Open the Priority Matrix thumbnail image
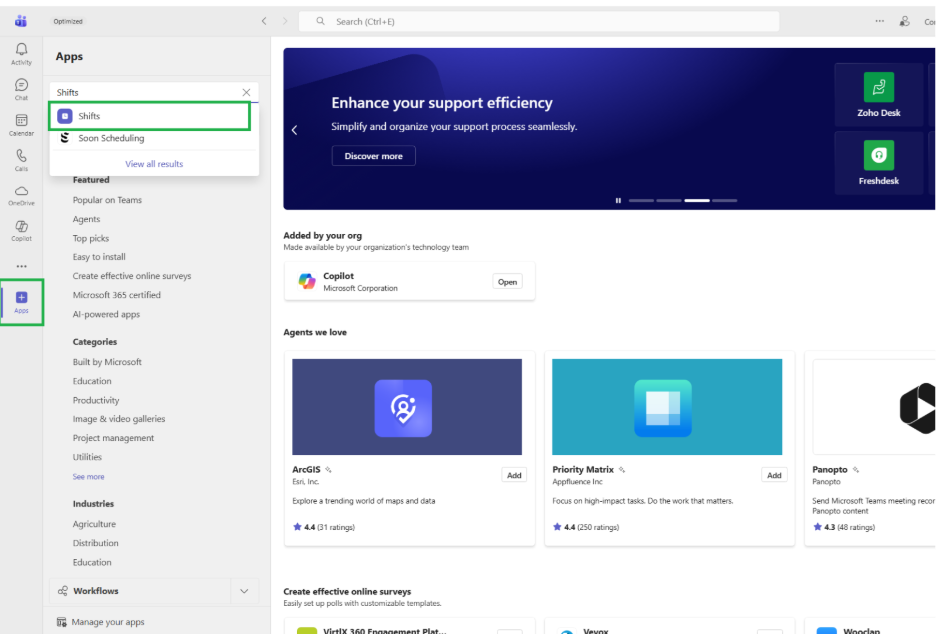936x634 pixels. [667, 407]
